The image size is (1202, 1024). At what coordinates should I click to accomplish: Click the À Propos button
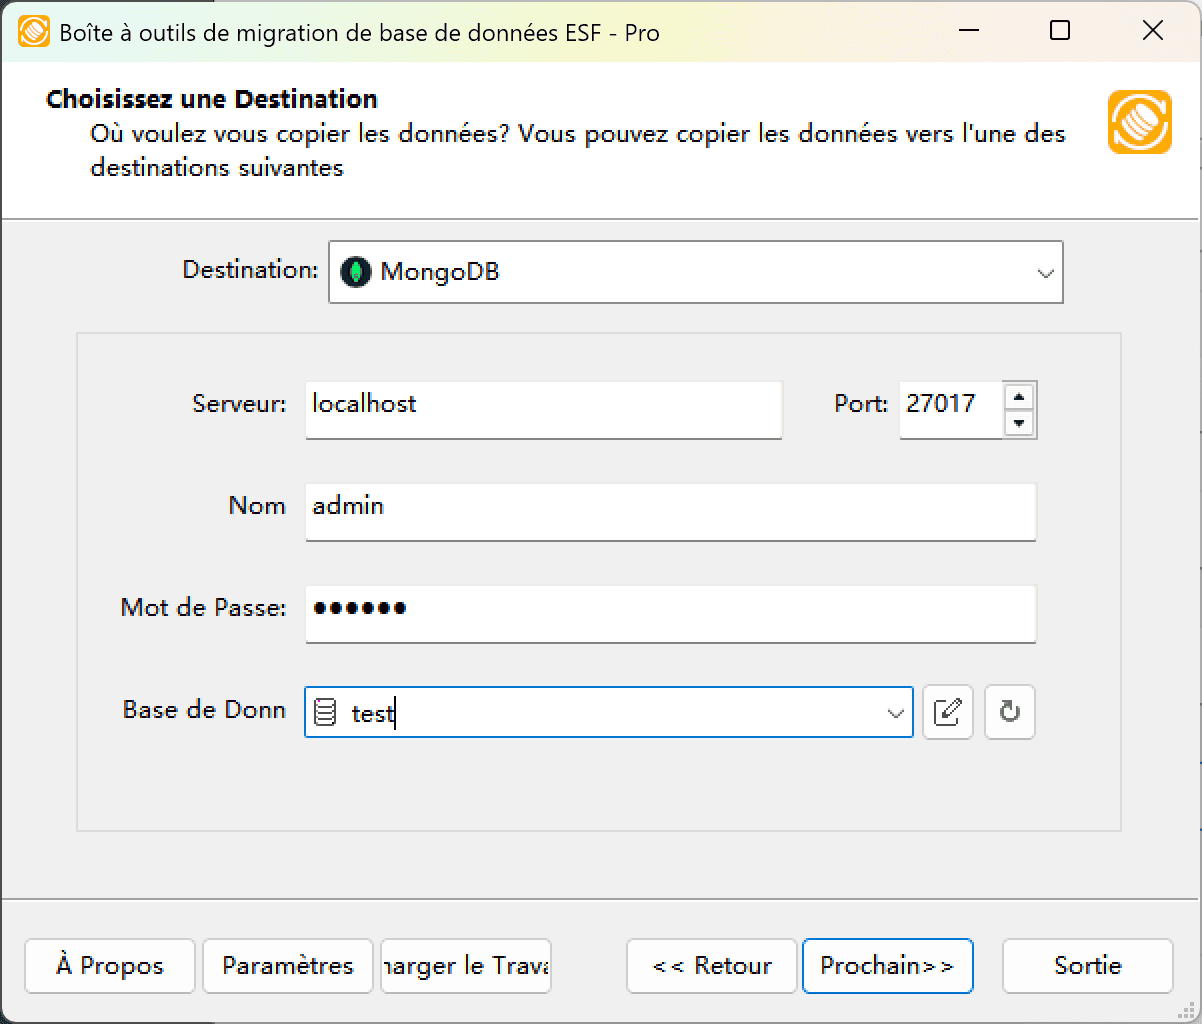click(x=109, y=966)
